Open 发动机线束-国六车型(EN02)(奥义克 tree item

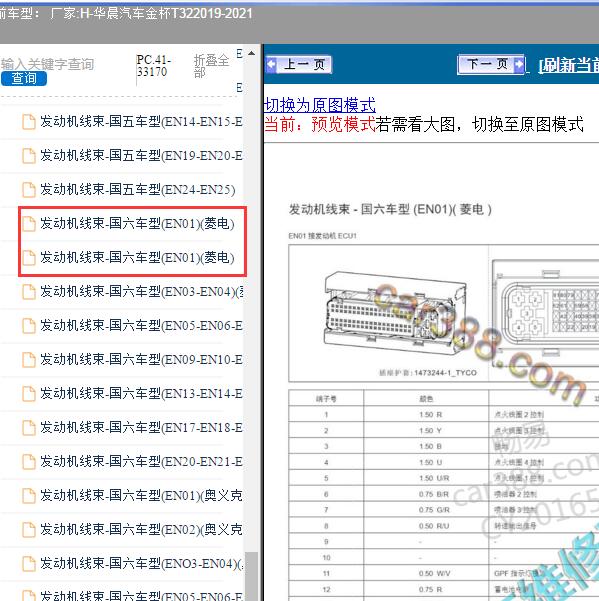[x=141, y=529]
